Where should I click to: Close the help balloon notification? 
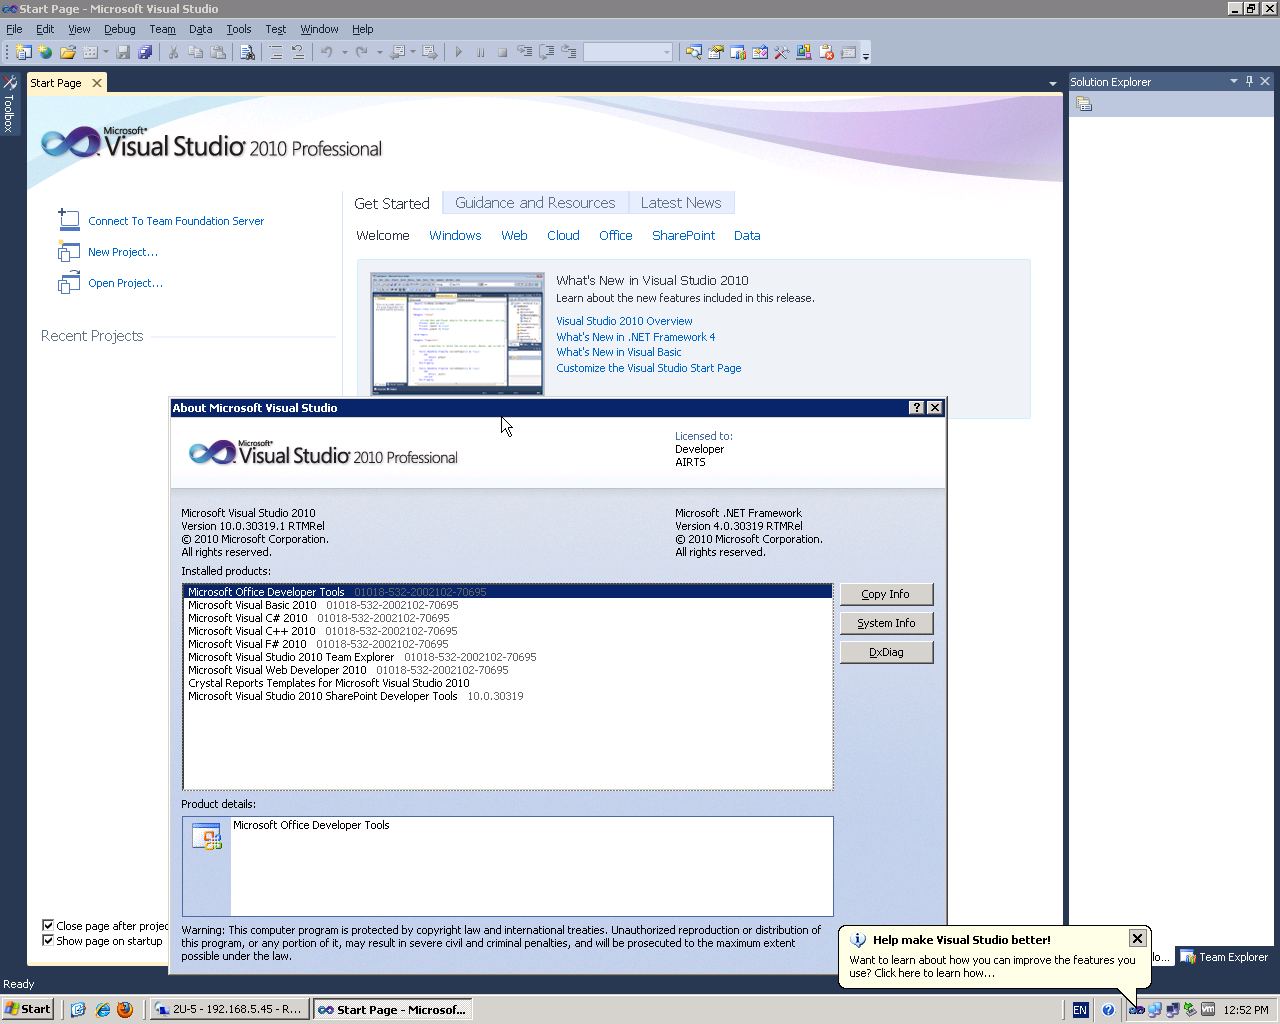click(x=1137, y=938)
